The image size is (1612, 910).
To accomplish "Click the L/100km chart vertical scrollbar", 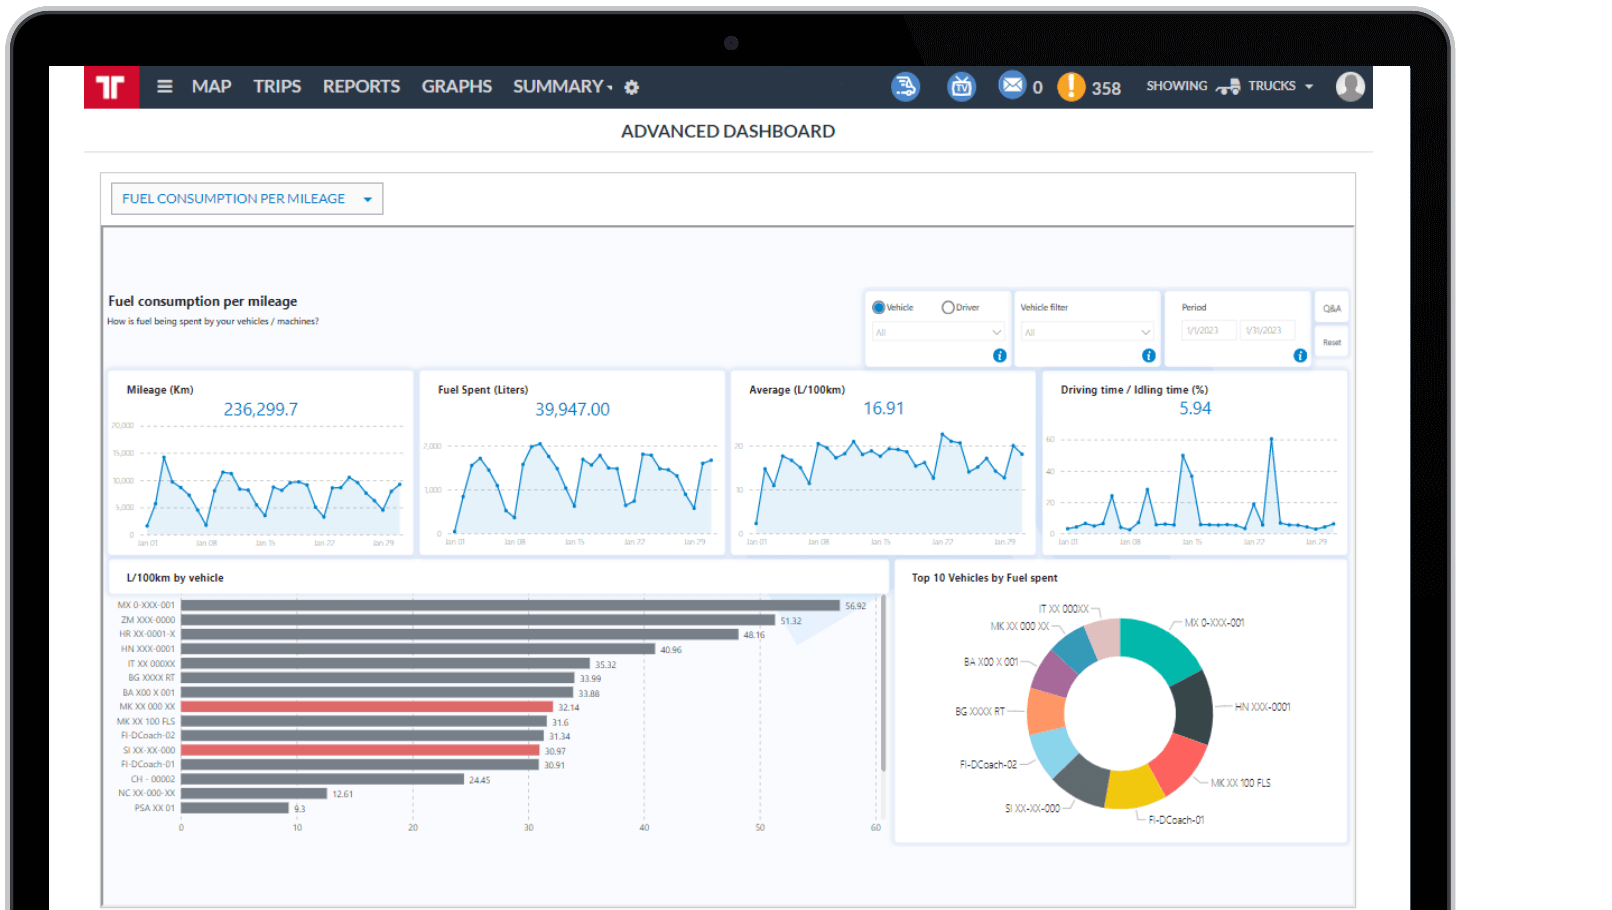I will [883, 685].
